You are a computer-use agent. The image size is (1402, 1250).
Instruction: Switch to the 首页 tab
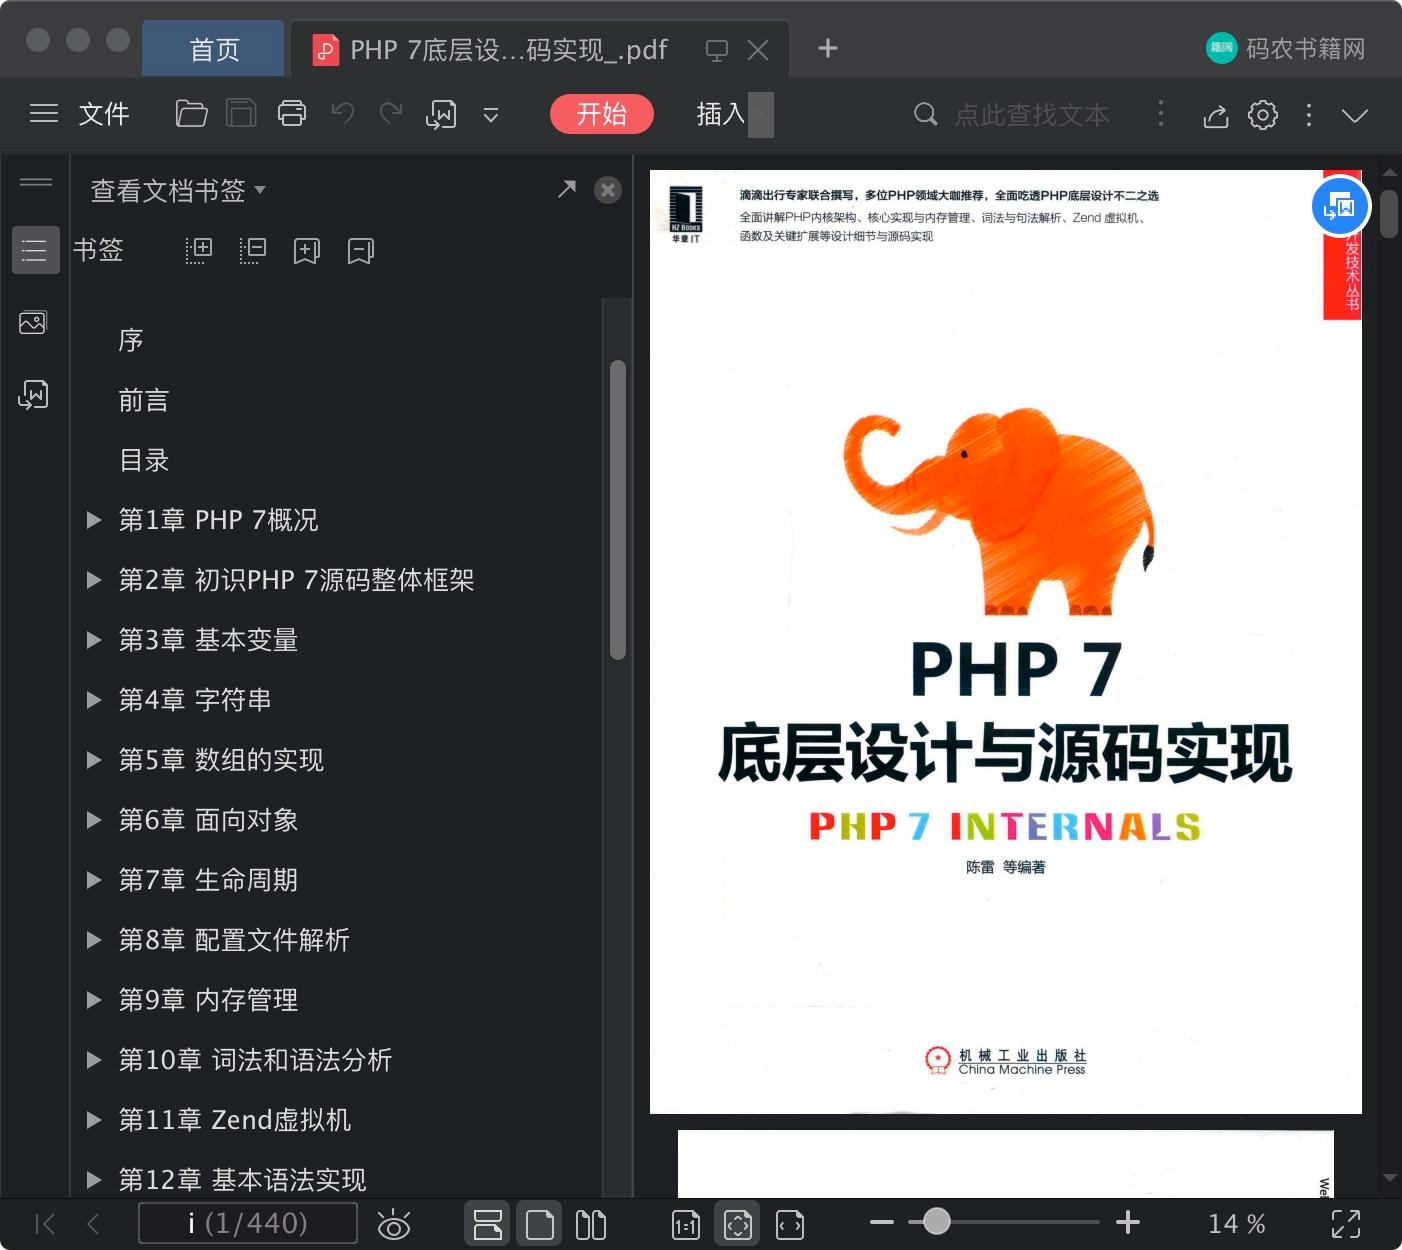click(214, 49)
